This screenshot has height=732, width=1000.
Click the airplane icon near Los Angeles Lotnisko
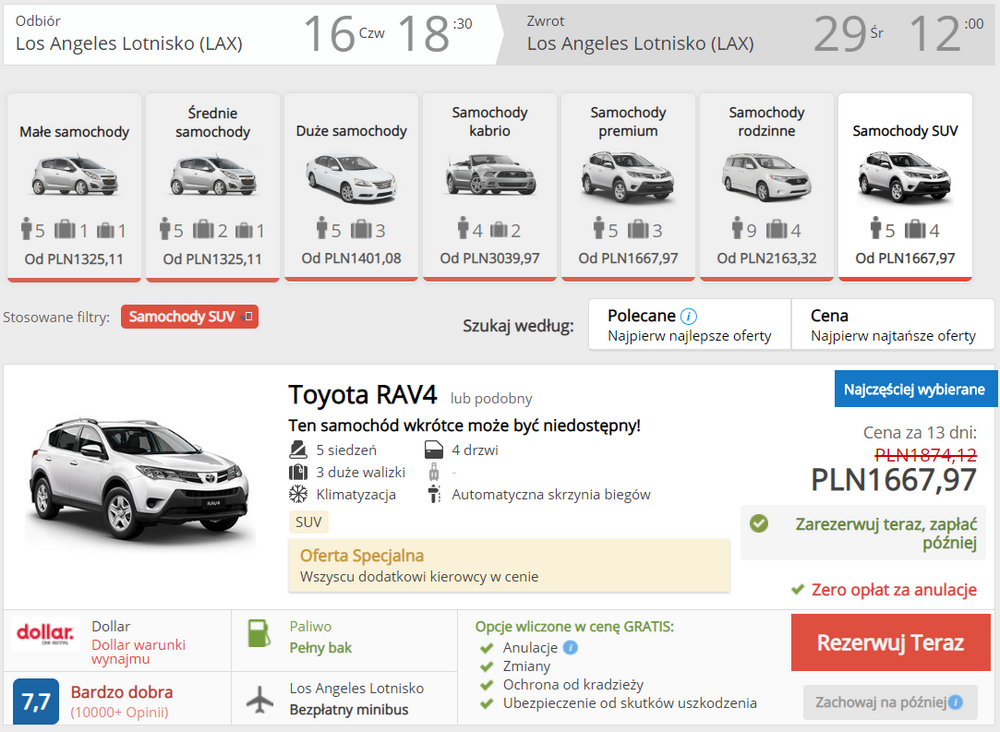[260, 699]
